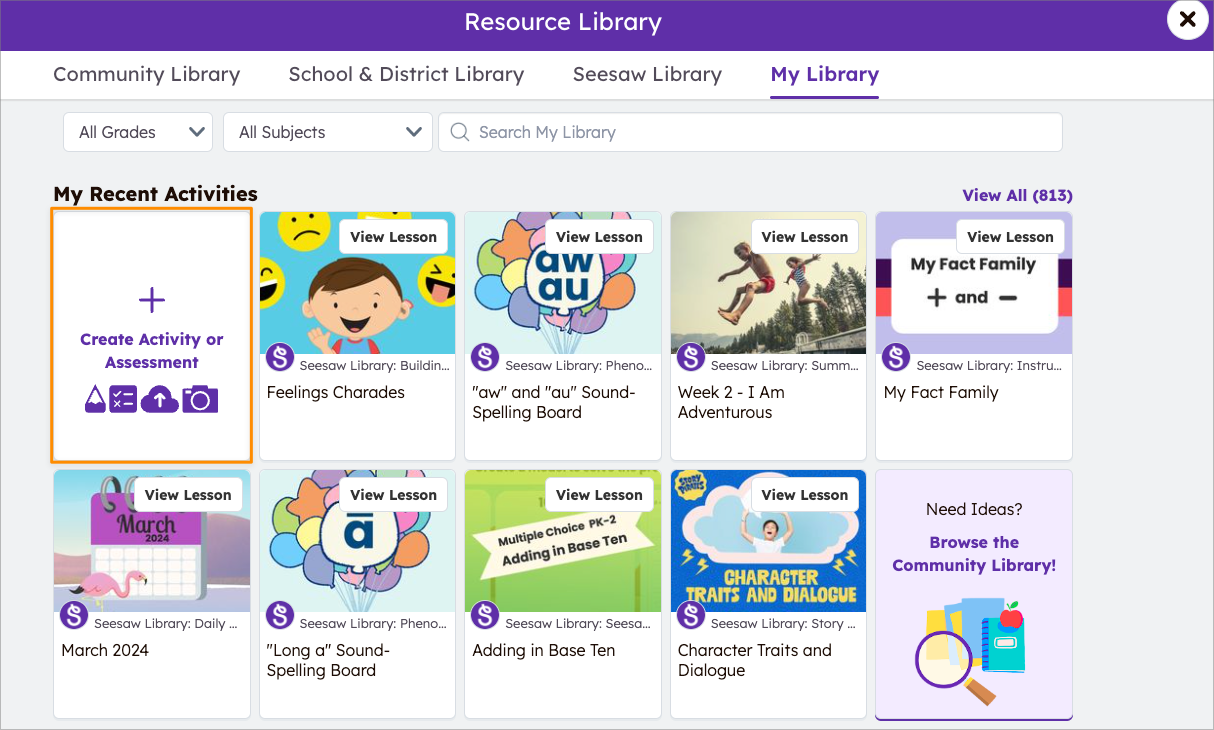
Task: Click the magnifier icon in the search bar
Action: [459, 132]
